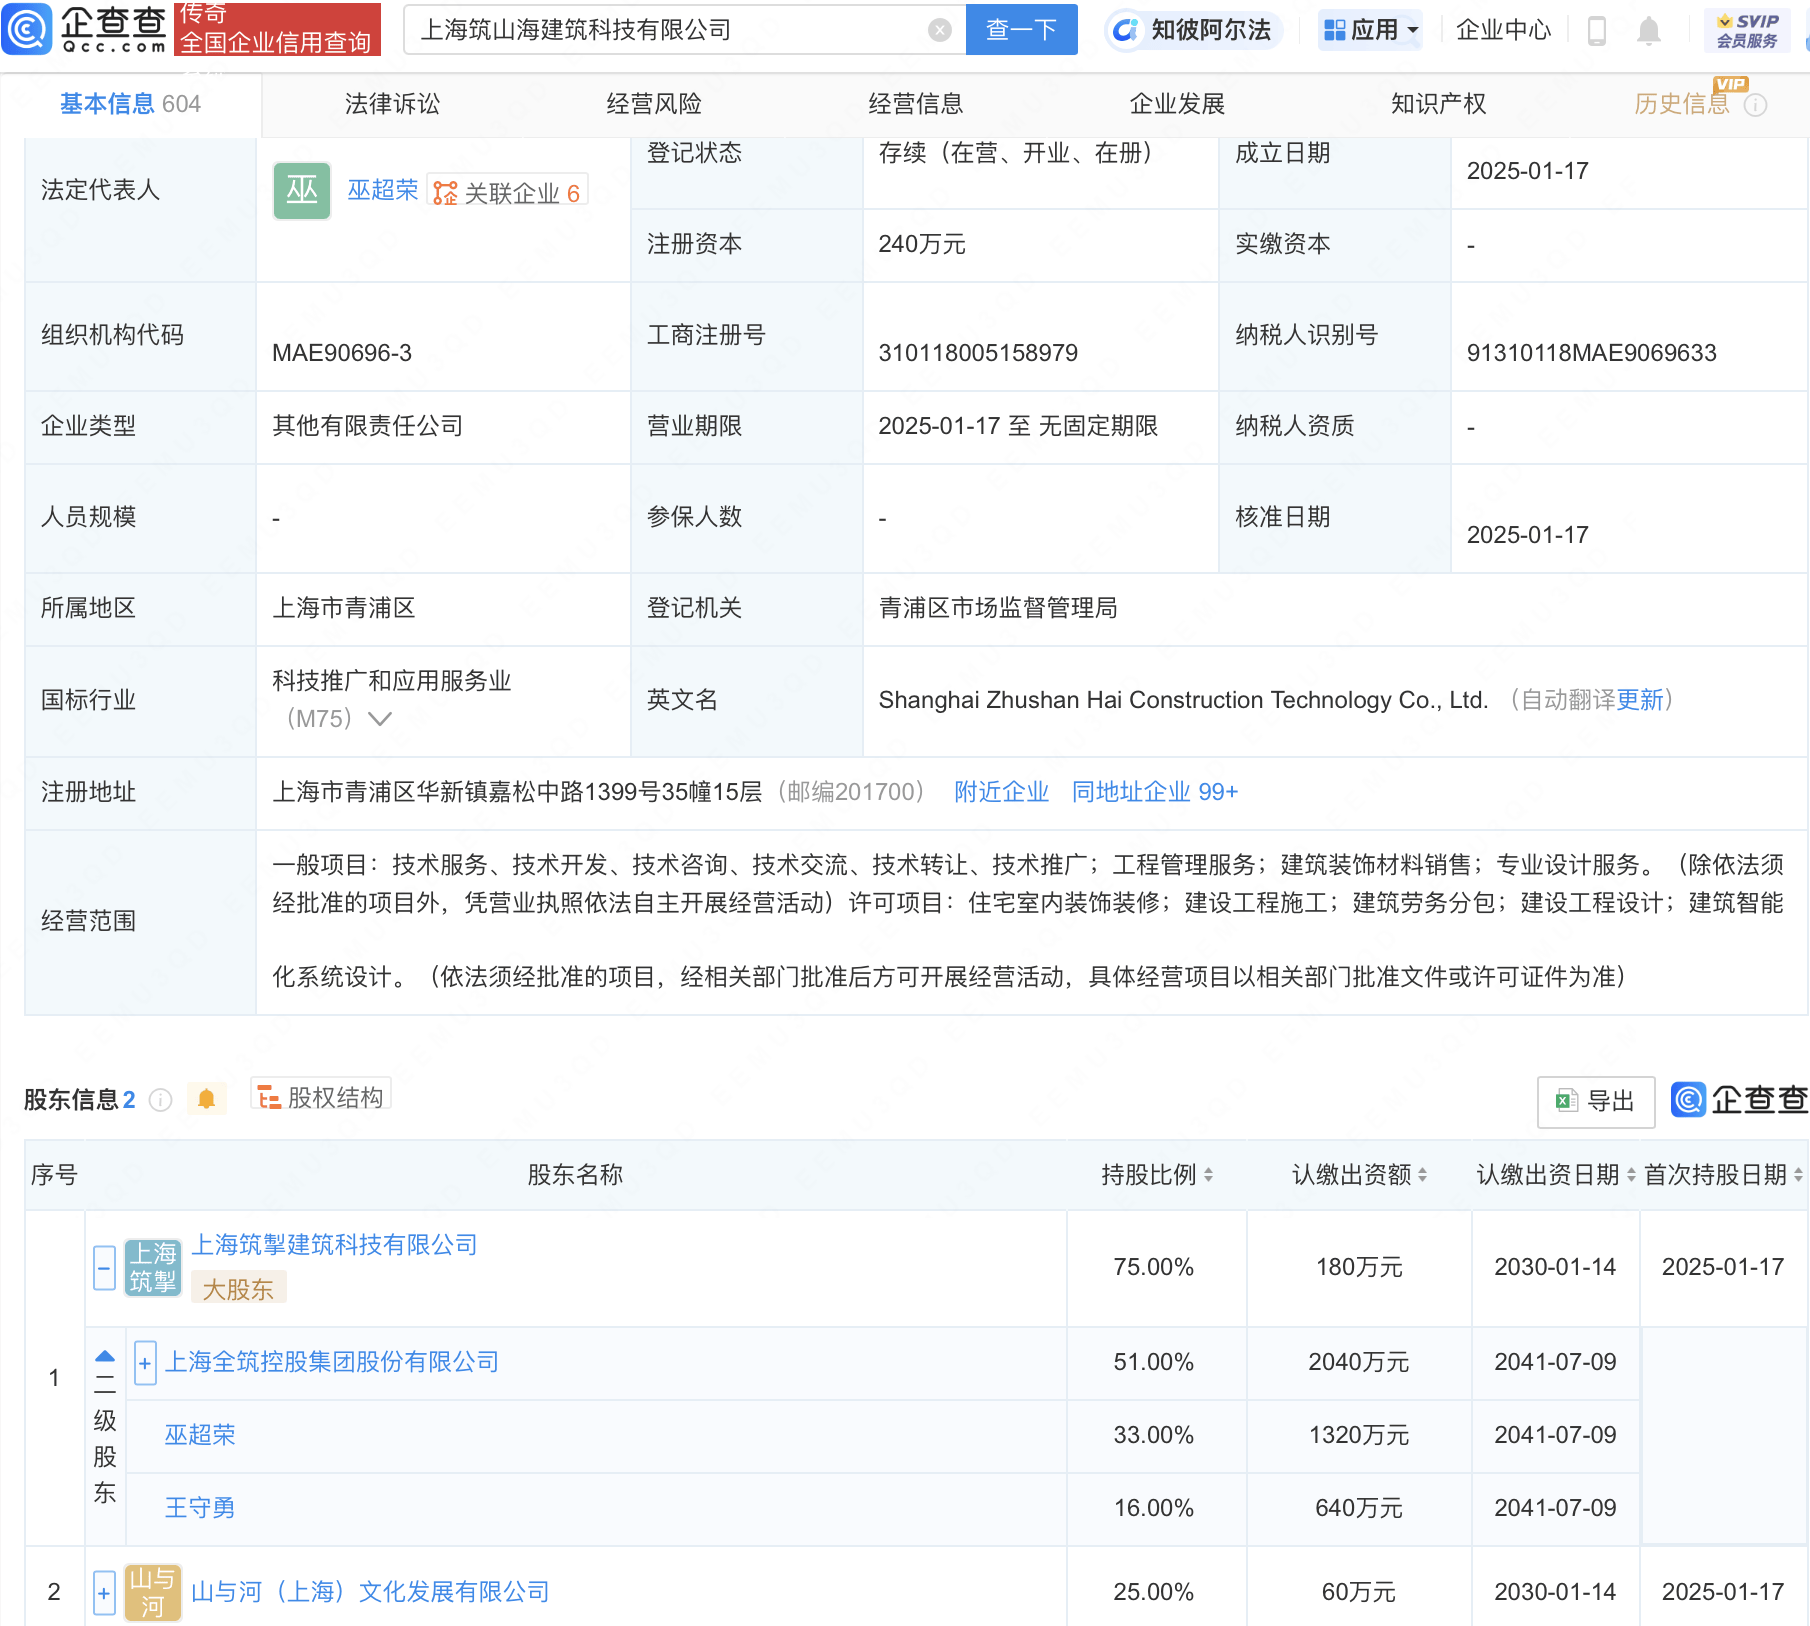Click taxpayer ID 91310118MAE9069633
The height and width of the screenshot is (1626, 1810).
point(1591,353)
